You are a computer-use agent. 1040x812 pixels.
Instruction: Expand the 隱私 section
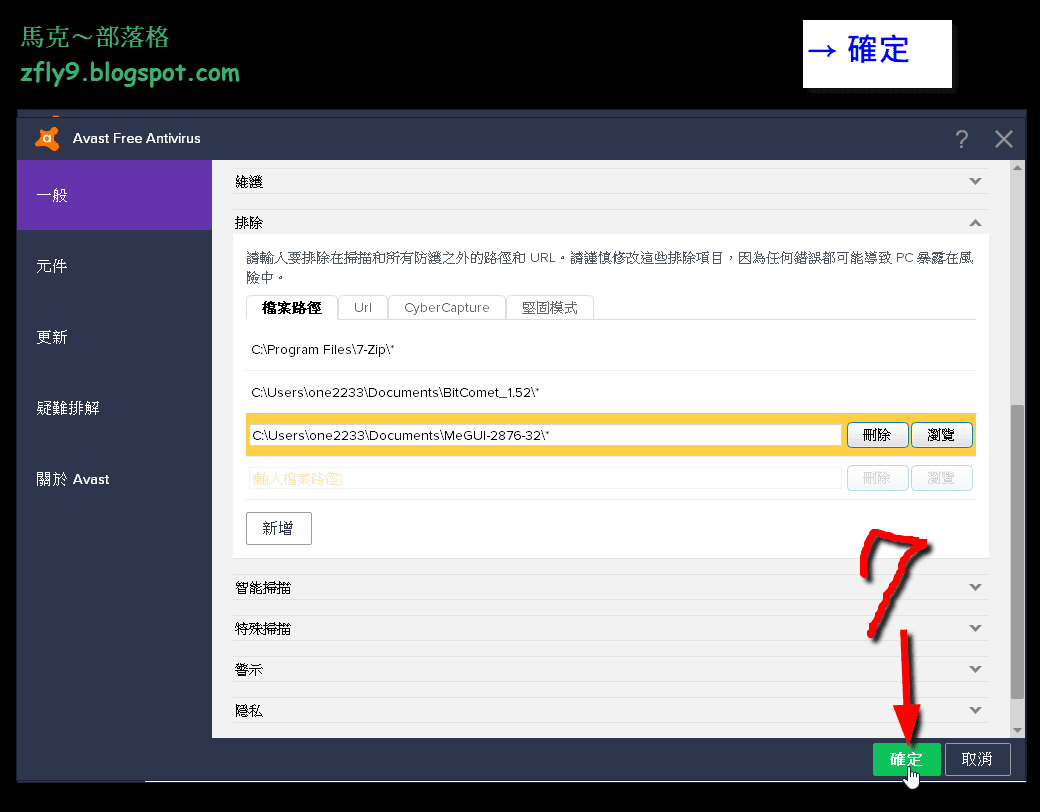coord(611,710)
